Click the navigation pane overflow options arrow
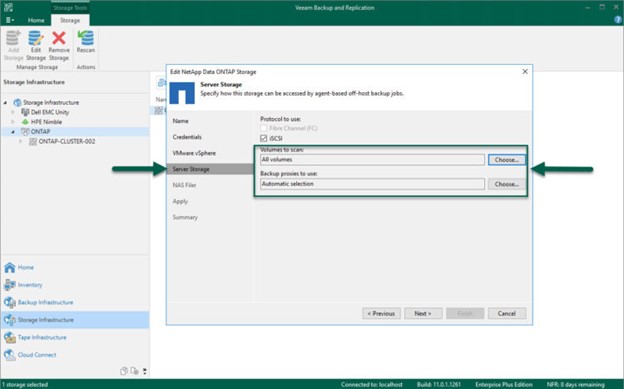The image size is (624, 389). coord(145,371)
